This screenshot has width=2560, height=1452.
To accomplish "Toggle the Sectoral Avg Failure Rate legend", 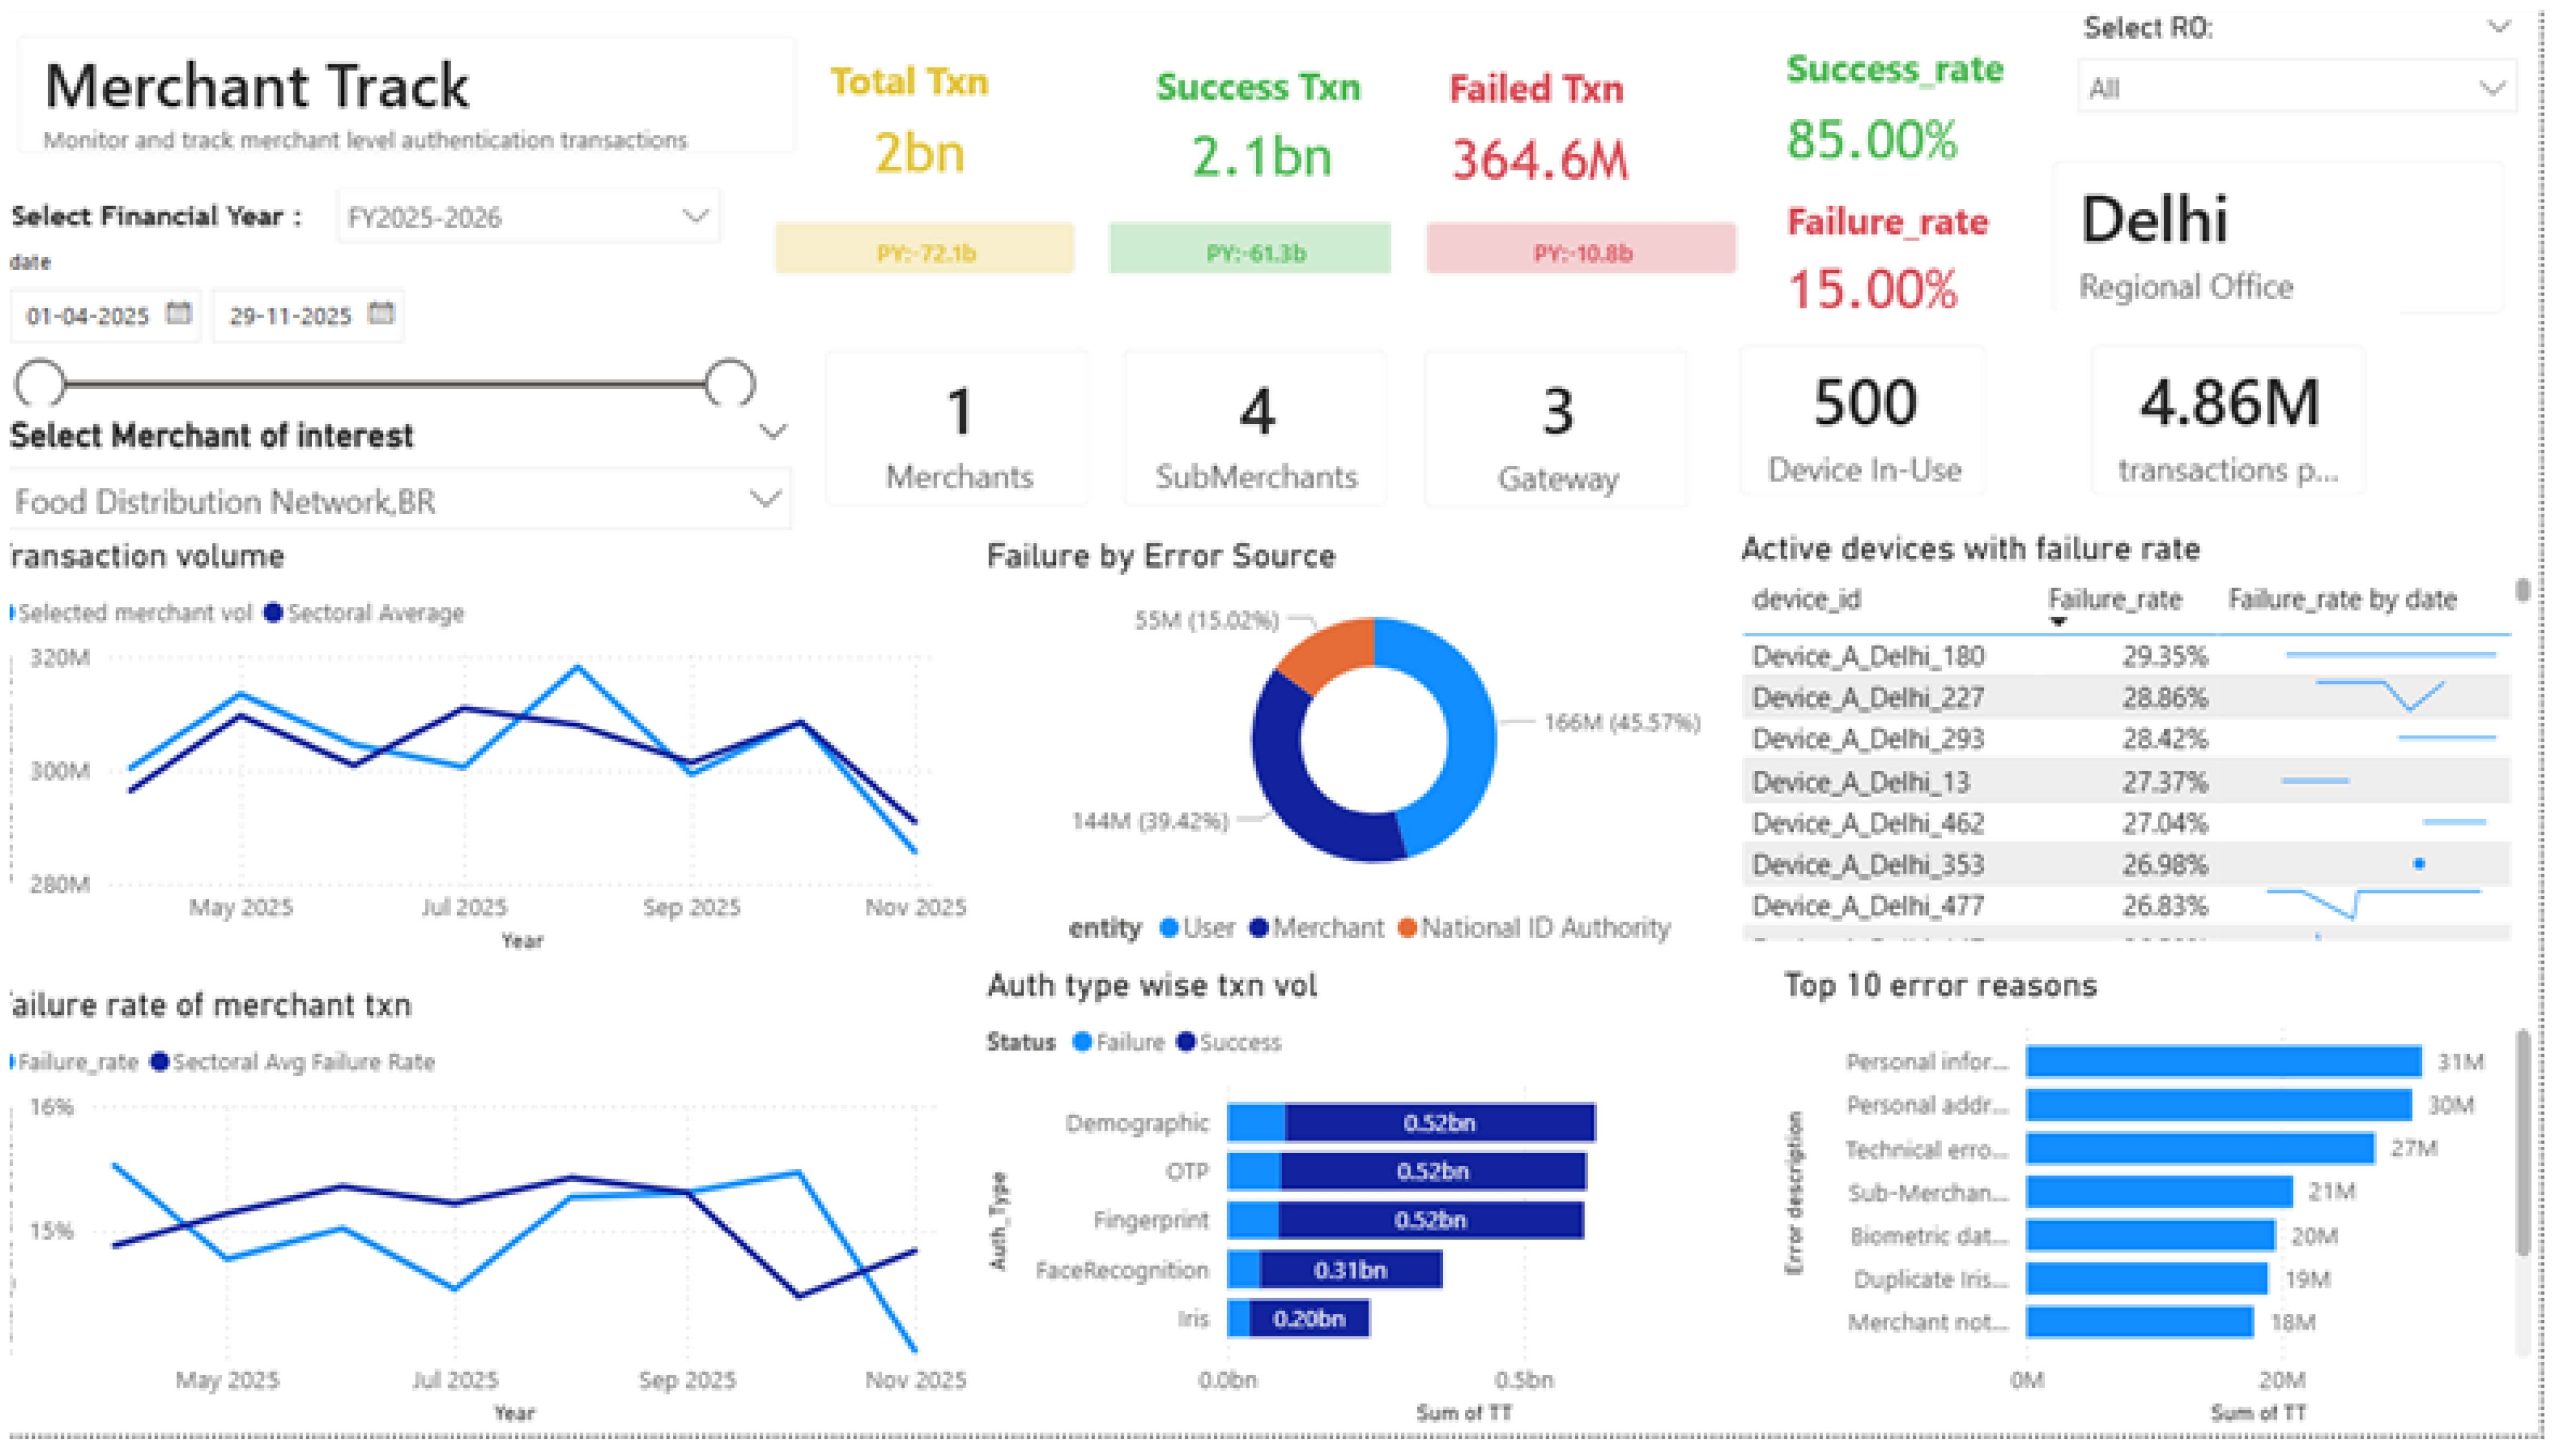I will (x=160, y=1062).
